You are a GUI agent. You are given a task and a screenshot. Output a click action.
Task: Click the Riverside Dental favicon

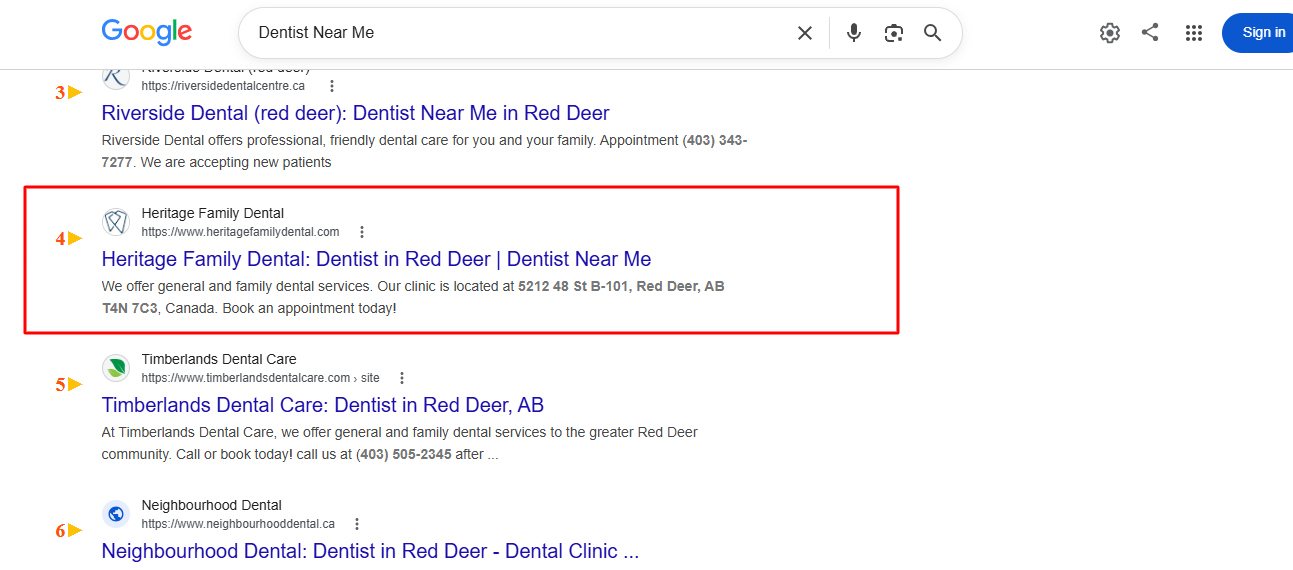tap(116, 77)
